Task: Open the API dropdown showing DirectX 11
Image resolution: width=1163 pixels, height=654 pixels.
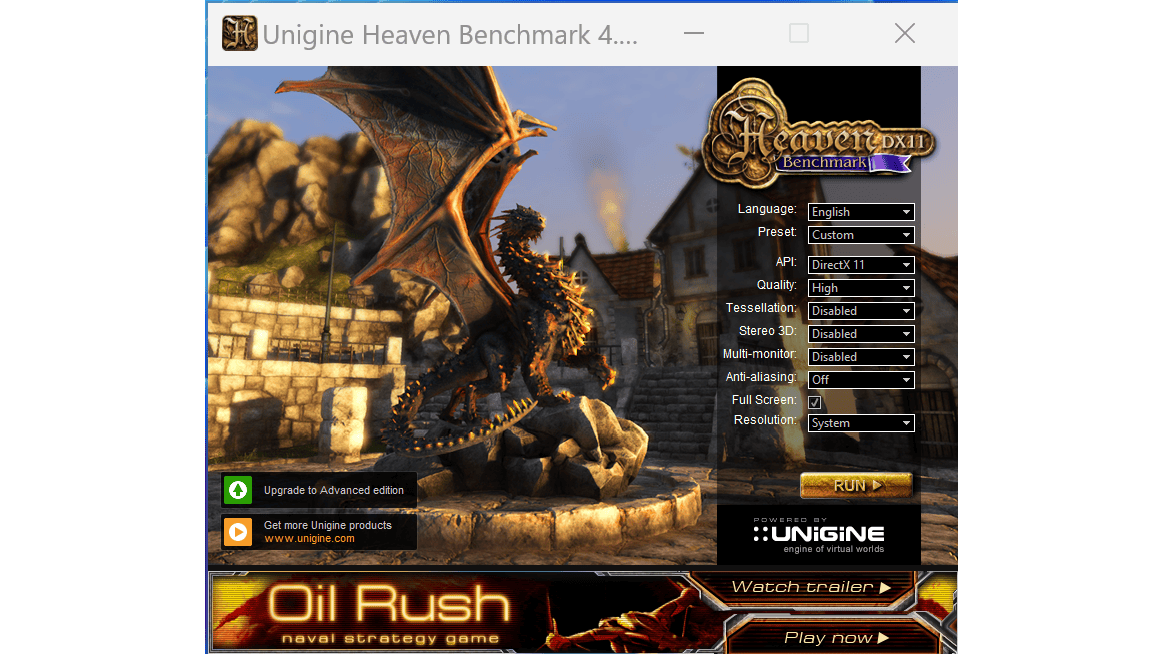Action: (x=860, y=265)
